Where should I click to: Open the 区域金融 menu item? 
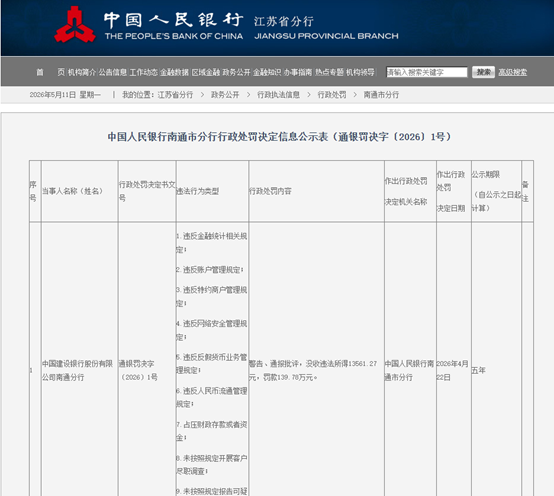tap(206, 72)
